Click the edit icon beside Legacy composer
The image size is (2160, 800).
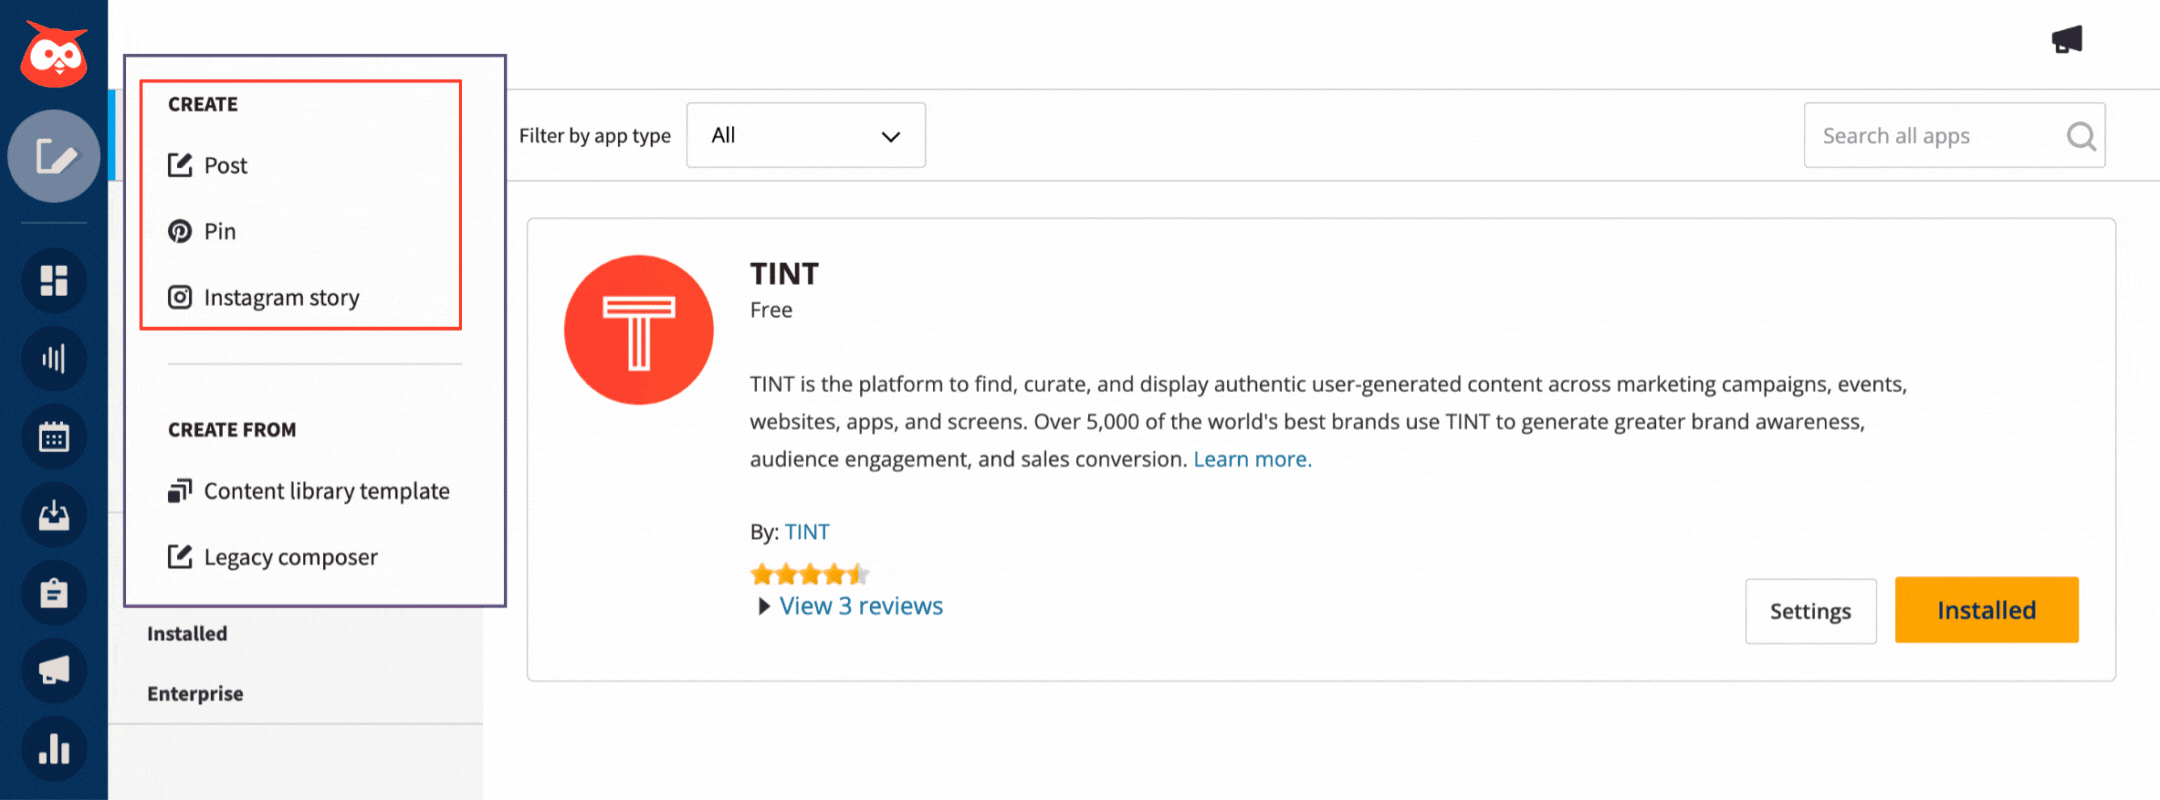pyautogui.click(x=180, y=557)
